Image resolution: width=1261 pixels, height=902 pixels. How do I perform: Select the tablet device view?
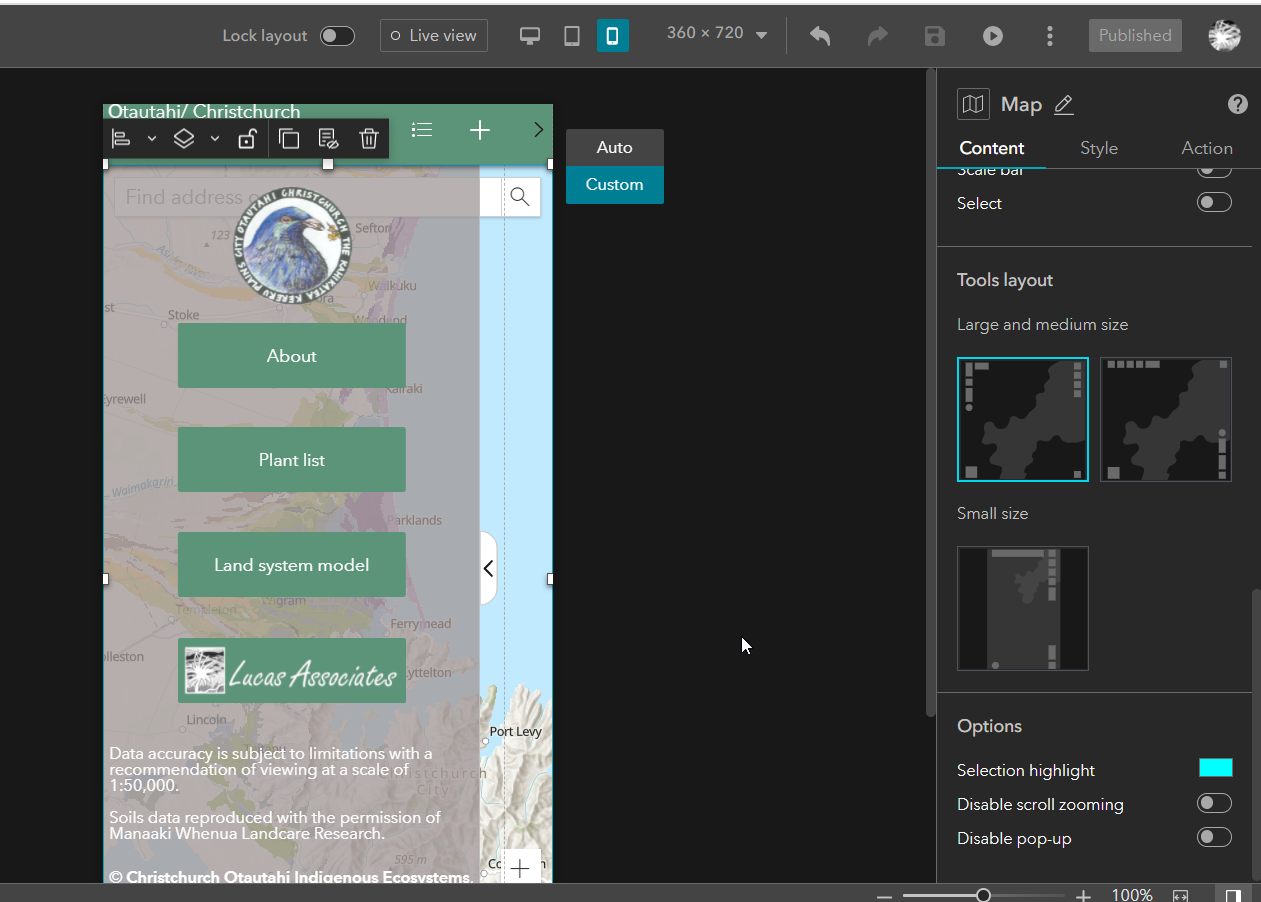point(571,35)
